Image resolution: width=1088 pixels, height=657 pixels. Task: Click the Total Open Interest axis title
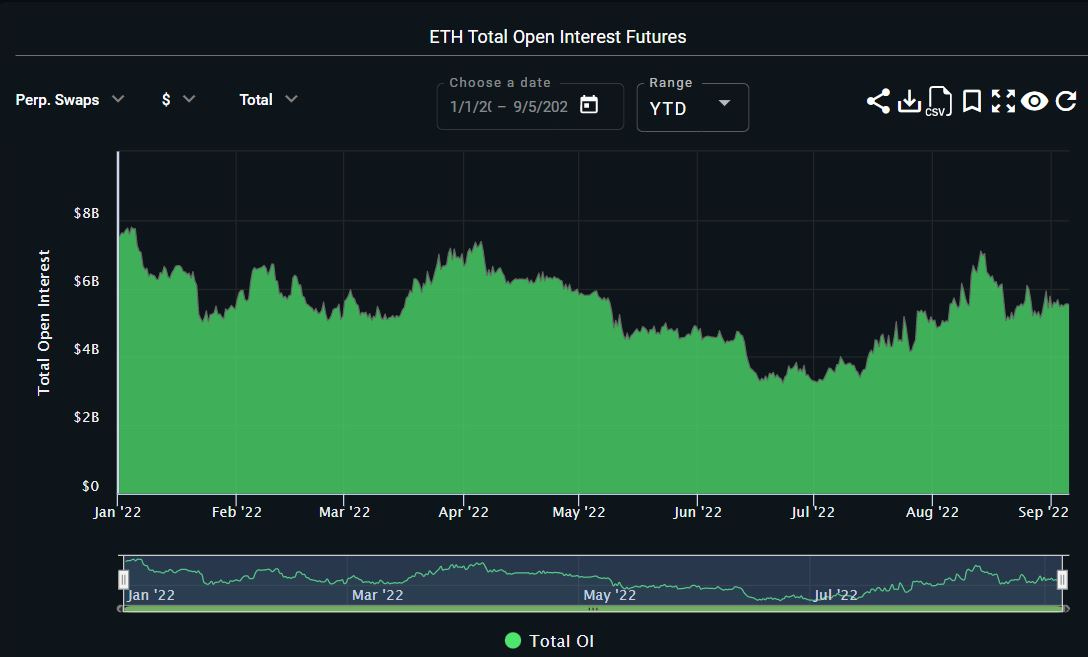click(44, 323)
